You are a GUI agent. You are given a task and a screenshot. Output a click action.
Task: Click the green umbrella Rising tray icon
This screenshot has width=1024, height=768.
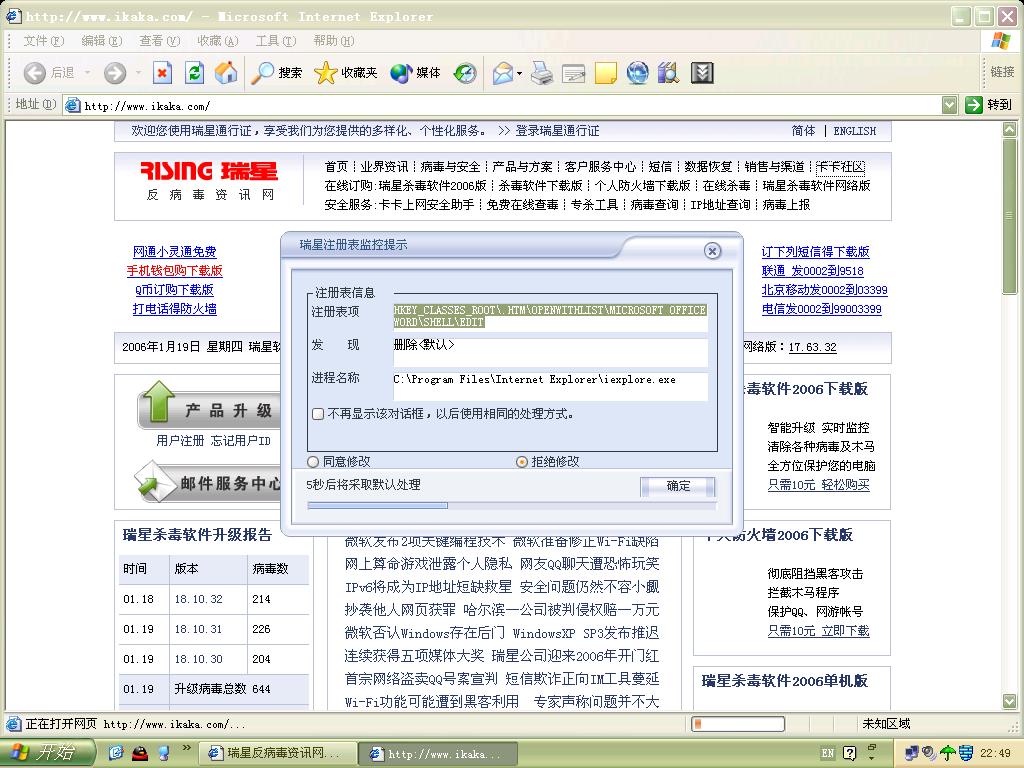click(x=948, y=753)
